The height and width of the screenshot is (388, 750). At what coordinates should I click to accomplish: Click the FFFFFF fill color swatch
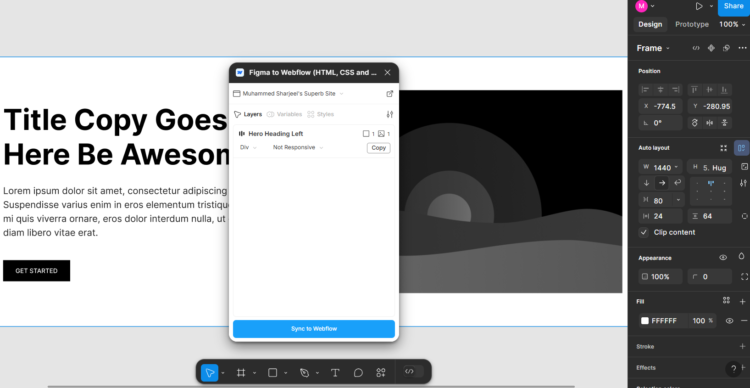[645, 321]
